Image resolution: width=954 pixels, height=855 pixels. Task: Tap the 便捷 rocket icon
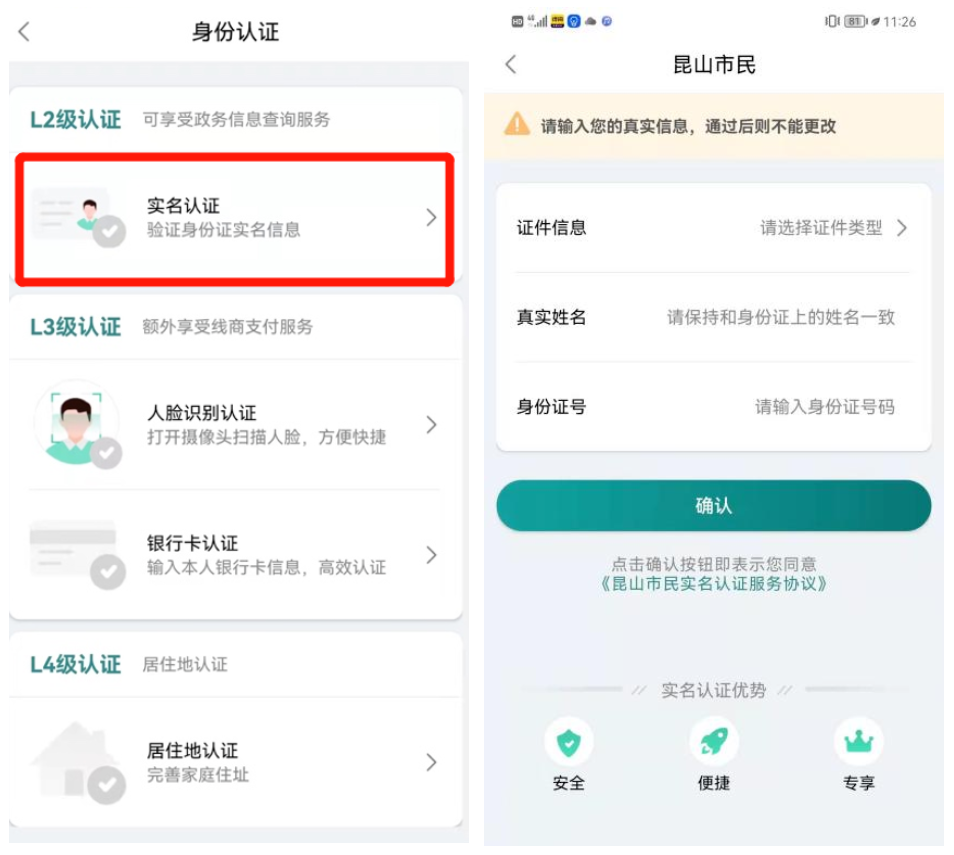point(713,742)
